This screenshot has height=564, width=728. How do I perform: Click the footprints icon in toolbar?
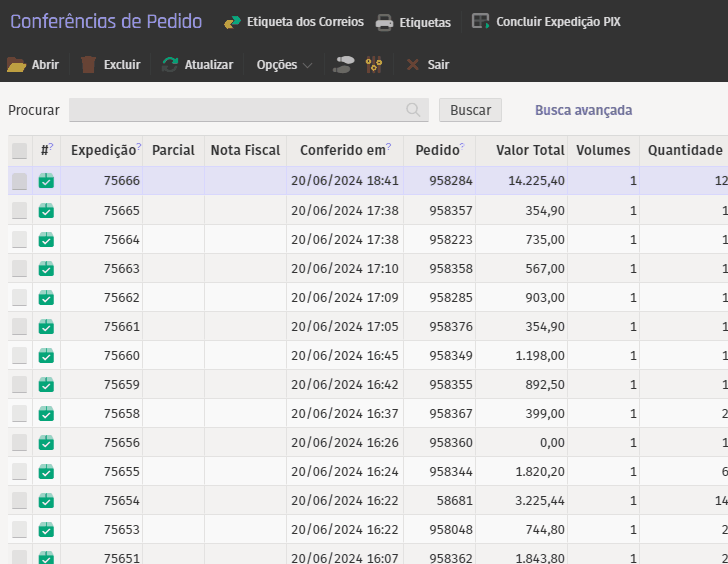tap(343, 65)
